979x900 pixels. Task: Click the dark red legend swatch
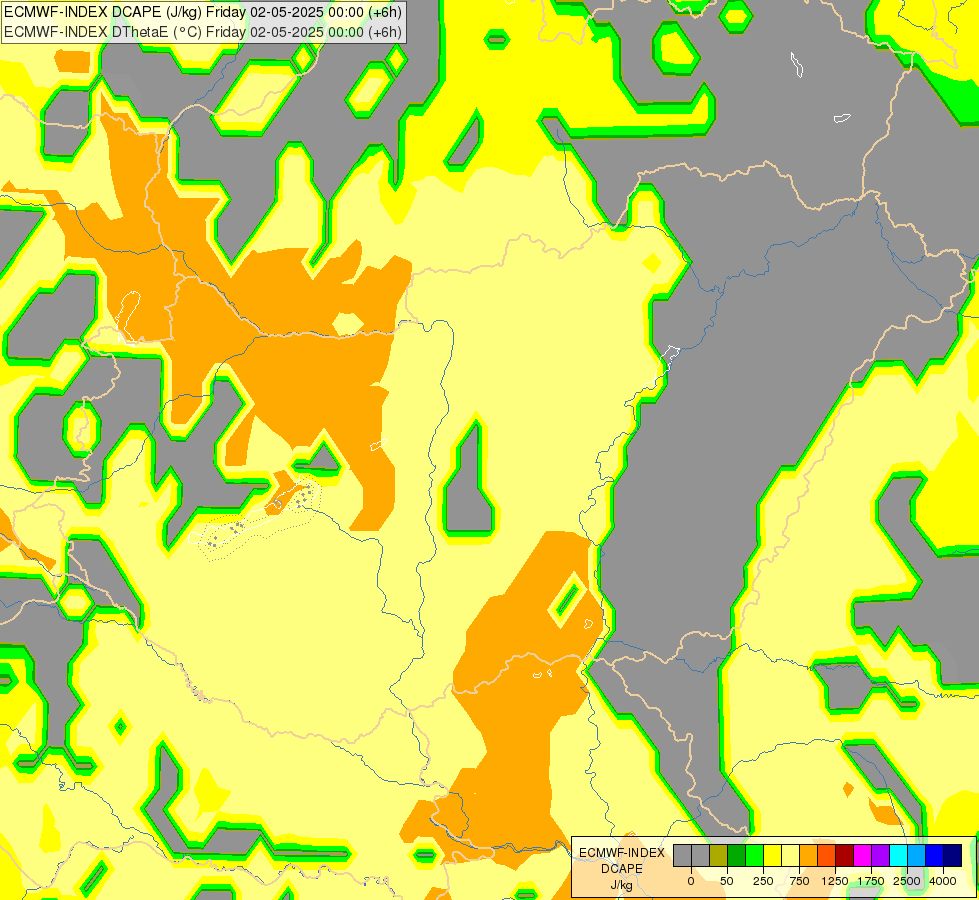845,856
